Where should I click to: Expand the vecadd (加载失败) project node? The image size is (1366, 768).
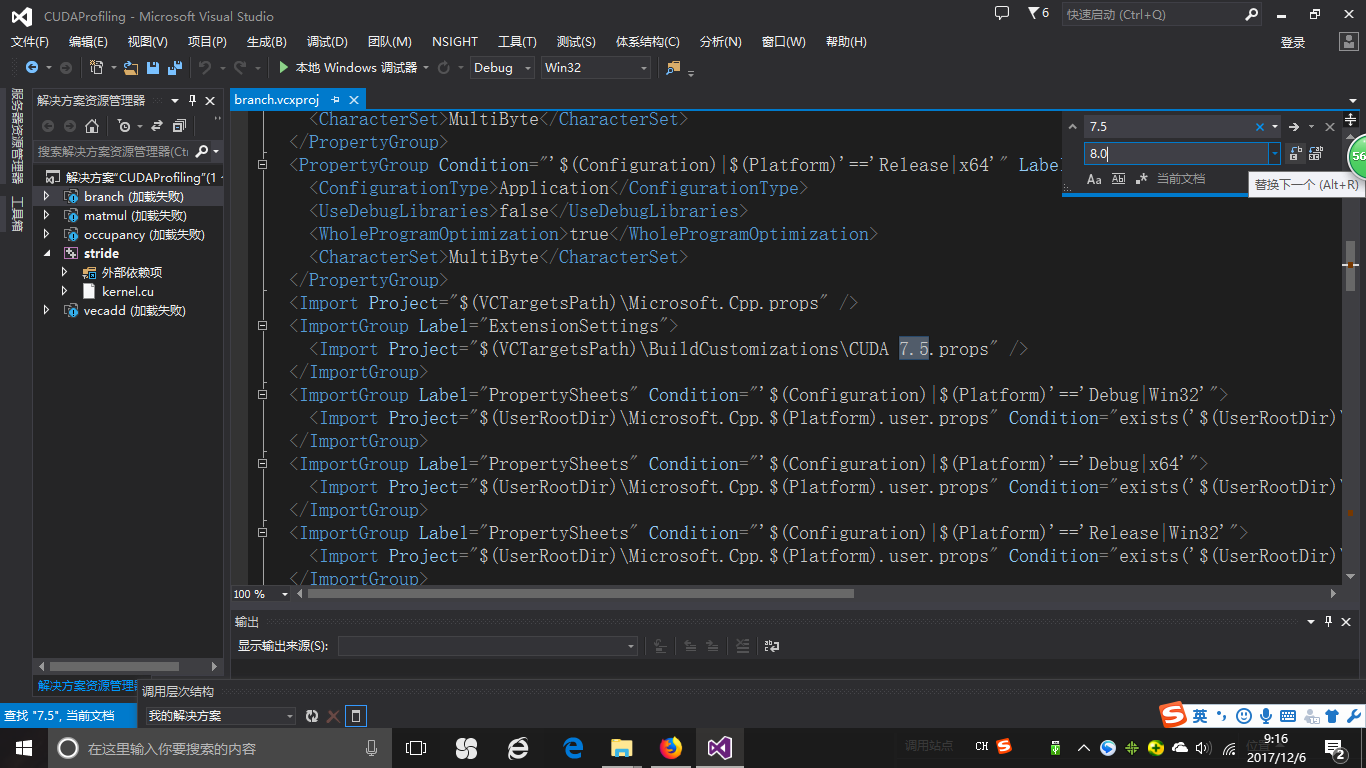pos(46,311)
